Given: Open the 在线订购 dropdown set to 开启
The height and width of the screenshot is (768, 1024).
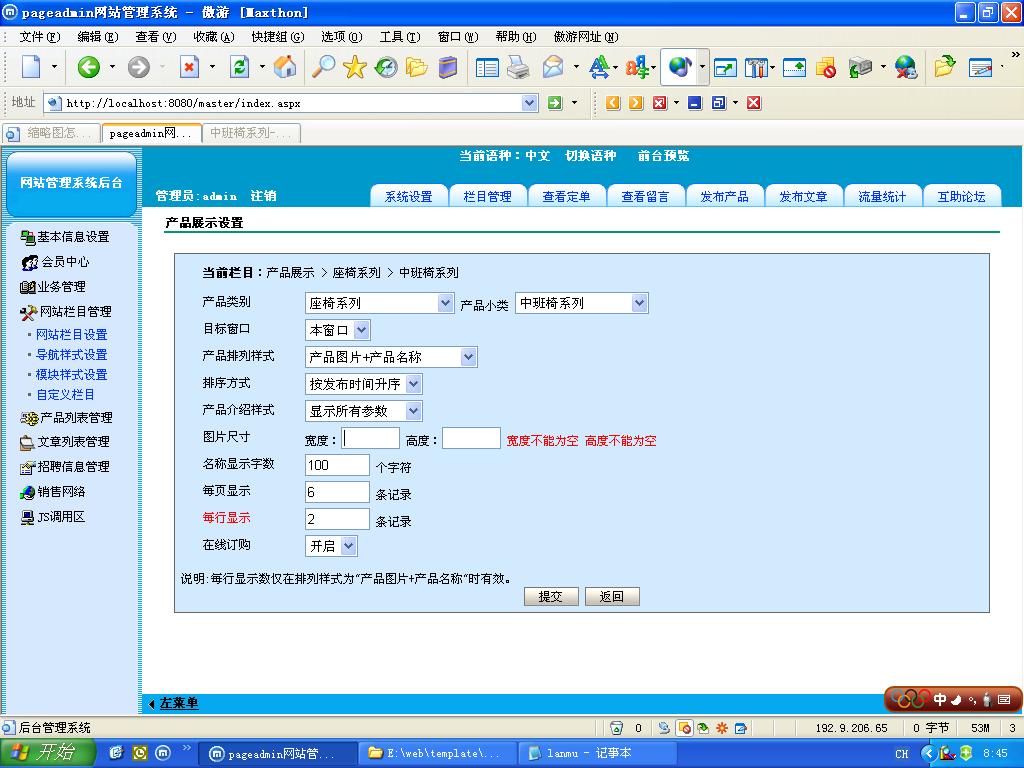Looking at the screenshot, I should pos(331,546).
